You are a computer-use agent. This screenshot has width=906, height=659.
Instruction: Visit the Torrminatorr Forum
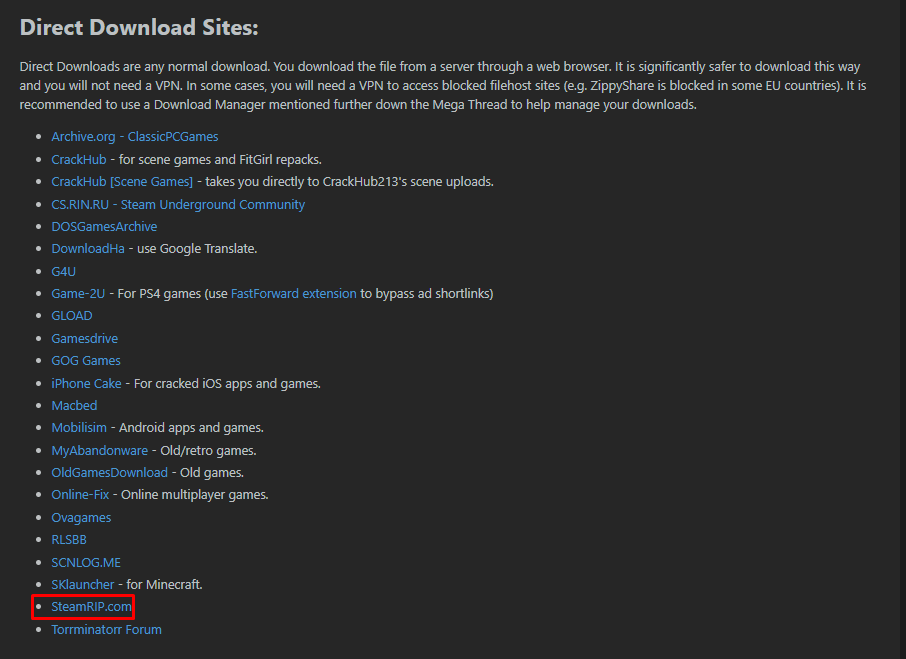(106, 629)
